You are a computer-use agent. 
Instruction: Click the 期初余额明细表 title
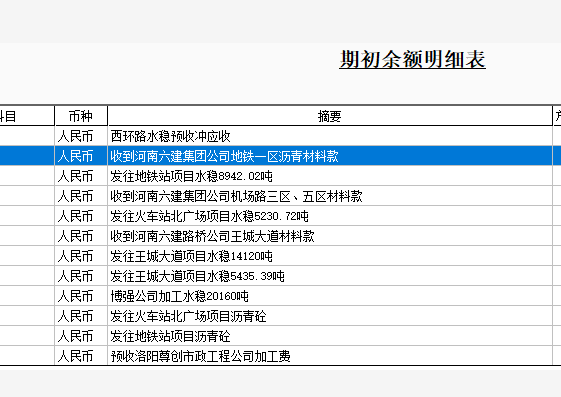pos(412,59)
